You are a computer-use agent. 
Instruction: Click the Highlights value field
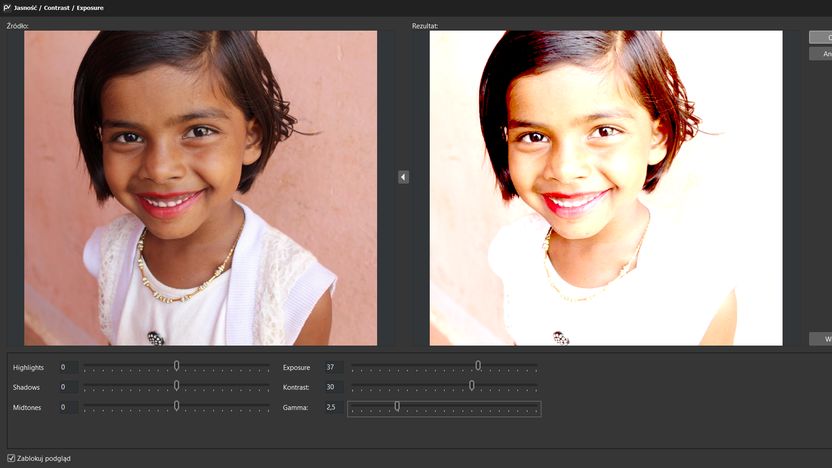(x=68, y=367)
